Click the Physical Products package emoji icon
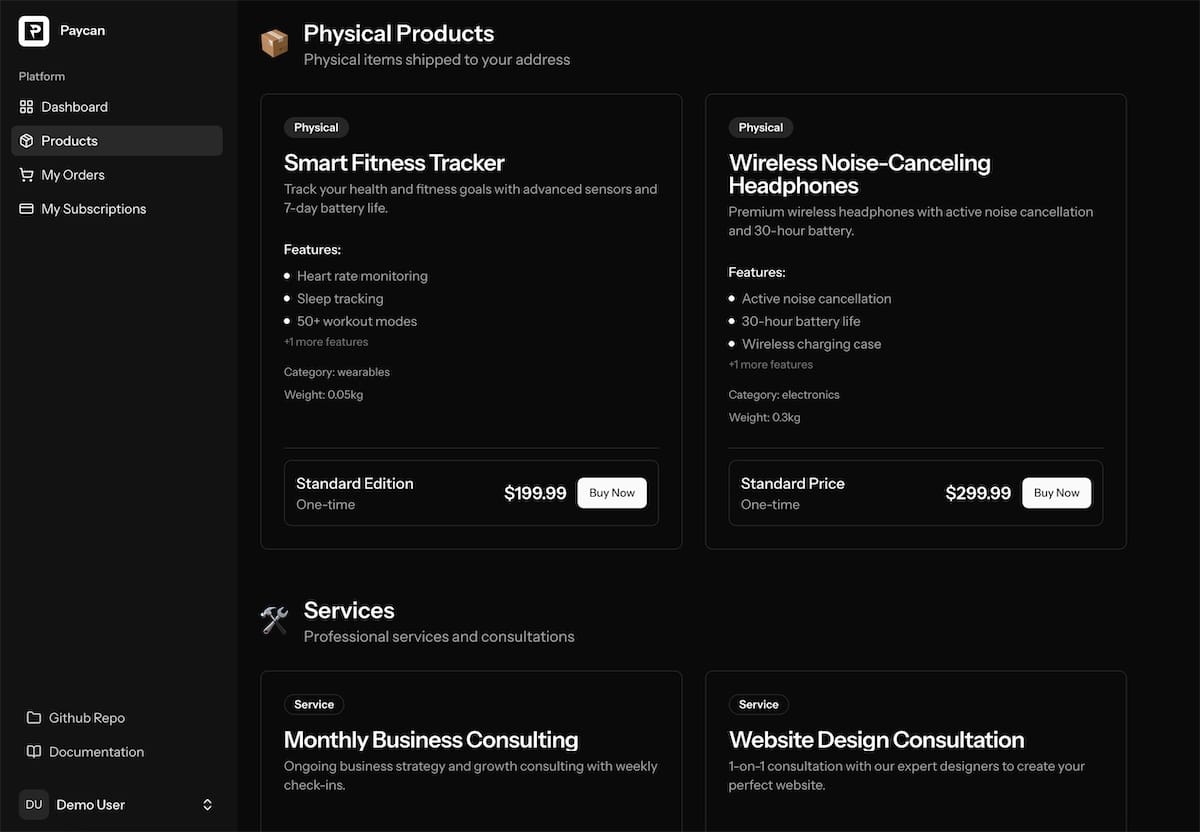 [x=274, y=42]
